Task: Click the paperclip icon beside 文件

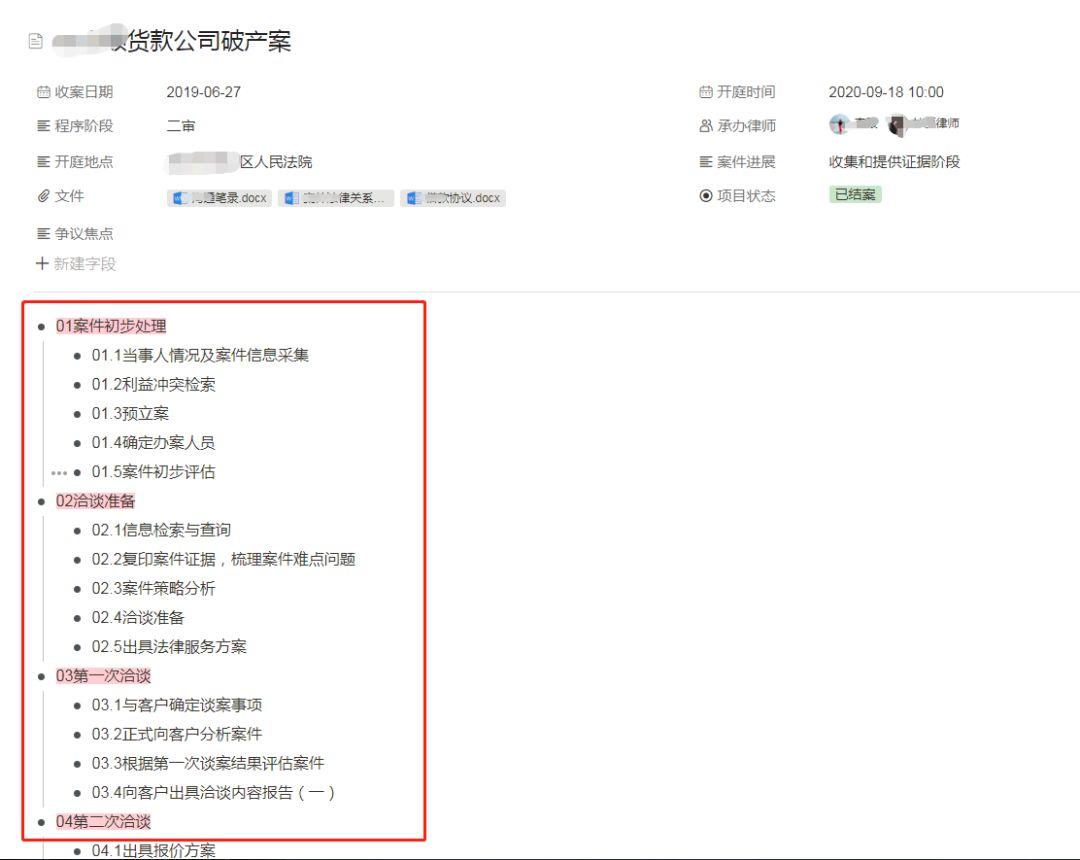Action: (43, 196)
